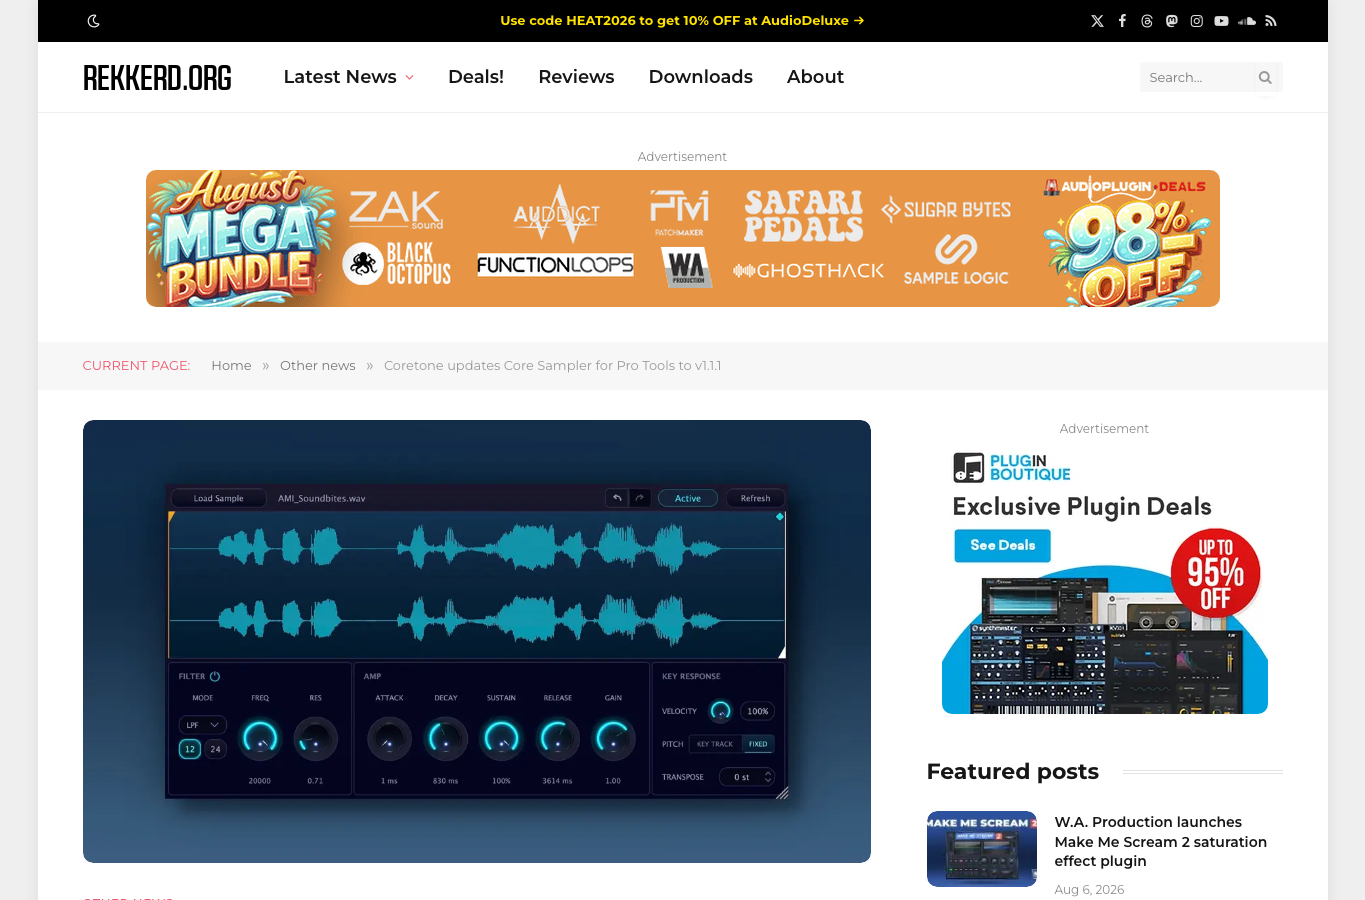
Task: Expand the Latest News dropdown menu
Action: 349,77
